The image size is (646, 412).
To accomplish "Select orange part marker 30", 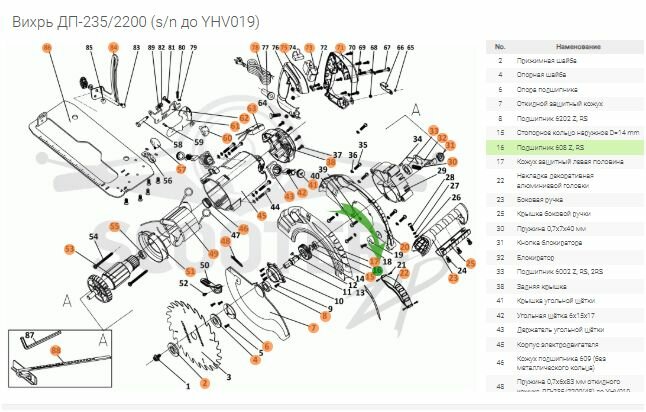I will [x=452, y=162].
